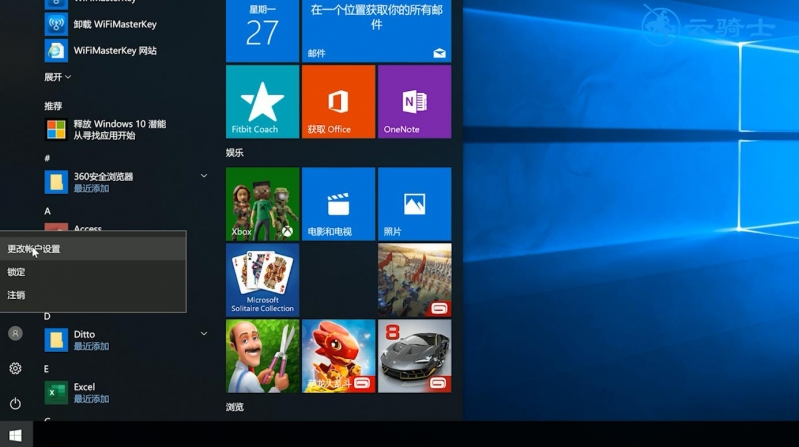Screen dimensions: 799x447
Task: Open the 电影和电视 tile
Action: pyautogui.click(x=338, y=204)
